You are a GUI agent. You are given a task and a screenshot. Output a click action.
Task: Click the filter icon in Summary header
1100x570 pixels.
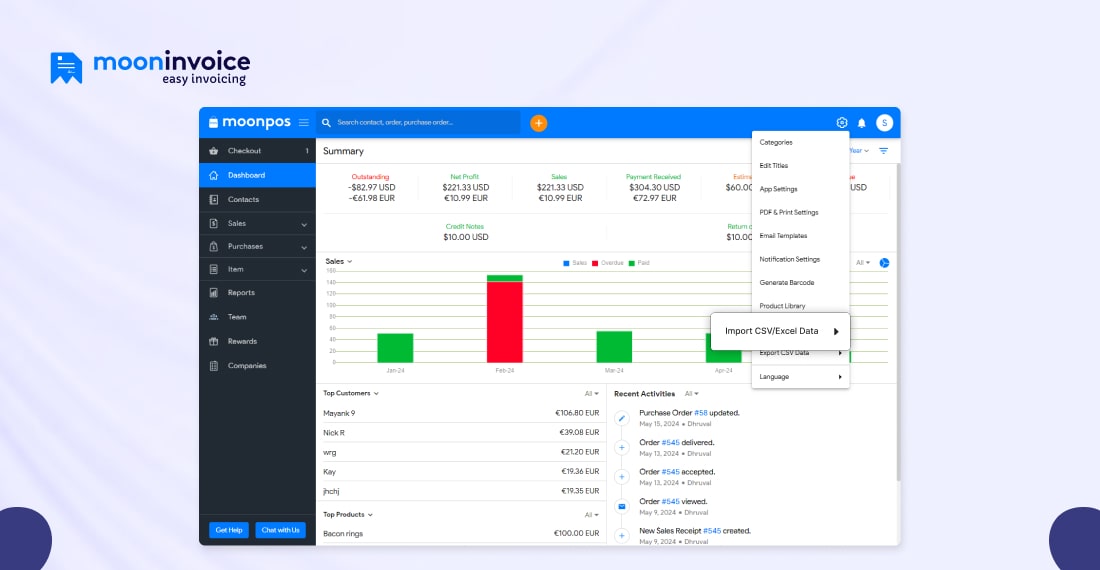[884, 151]
